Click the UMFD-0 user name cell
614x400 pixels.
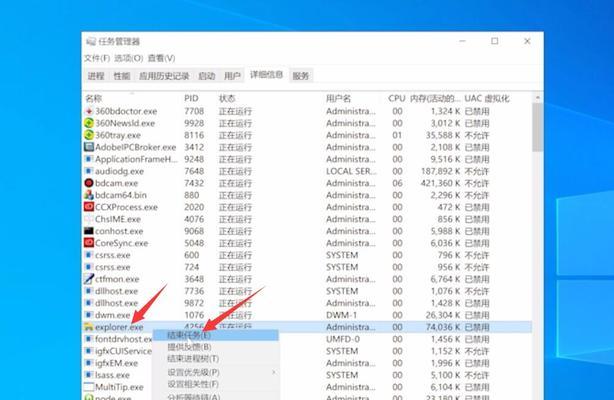tap(343, 339)
